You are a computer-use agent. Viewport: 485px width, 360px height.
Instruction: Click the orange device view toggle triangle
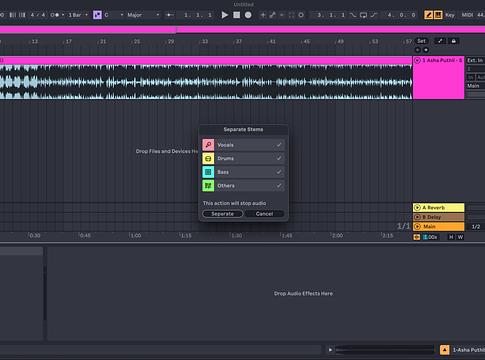pos(444,350)
